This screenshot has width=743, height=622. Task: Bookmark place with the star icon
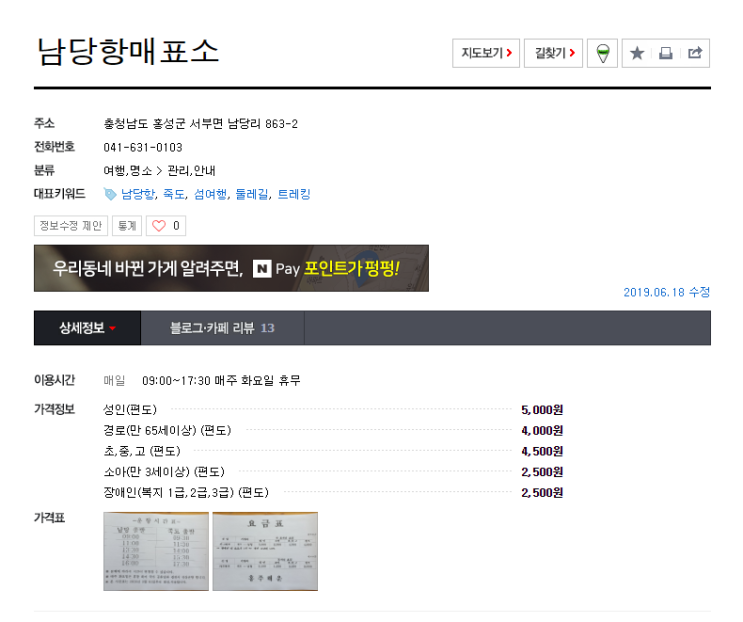click(637, 53)
